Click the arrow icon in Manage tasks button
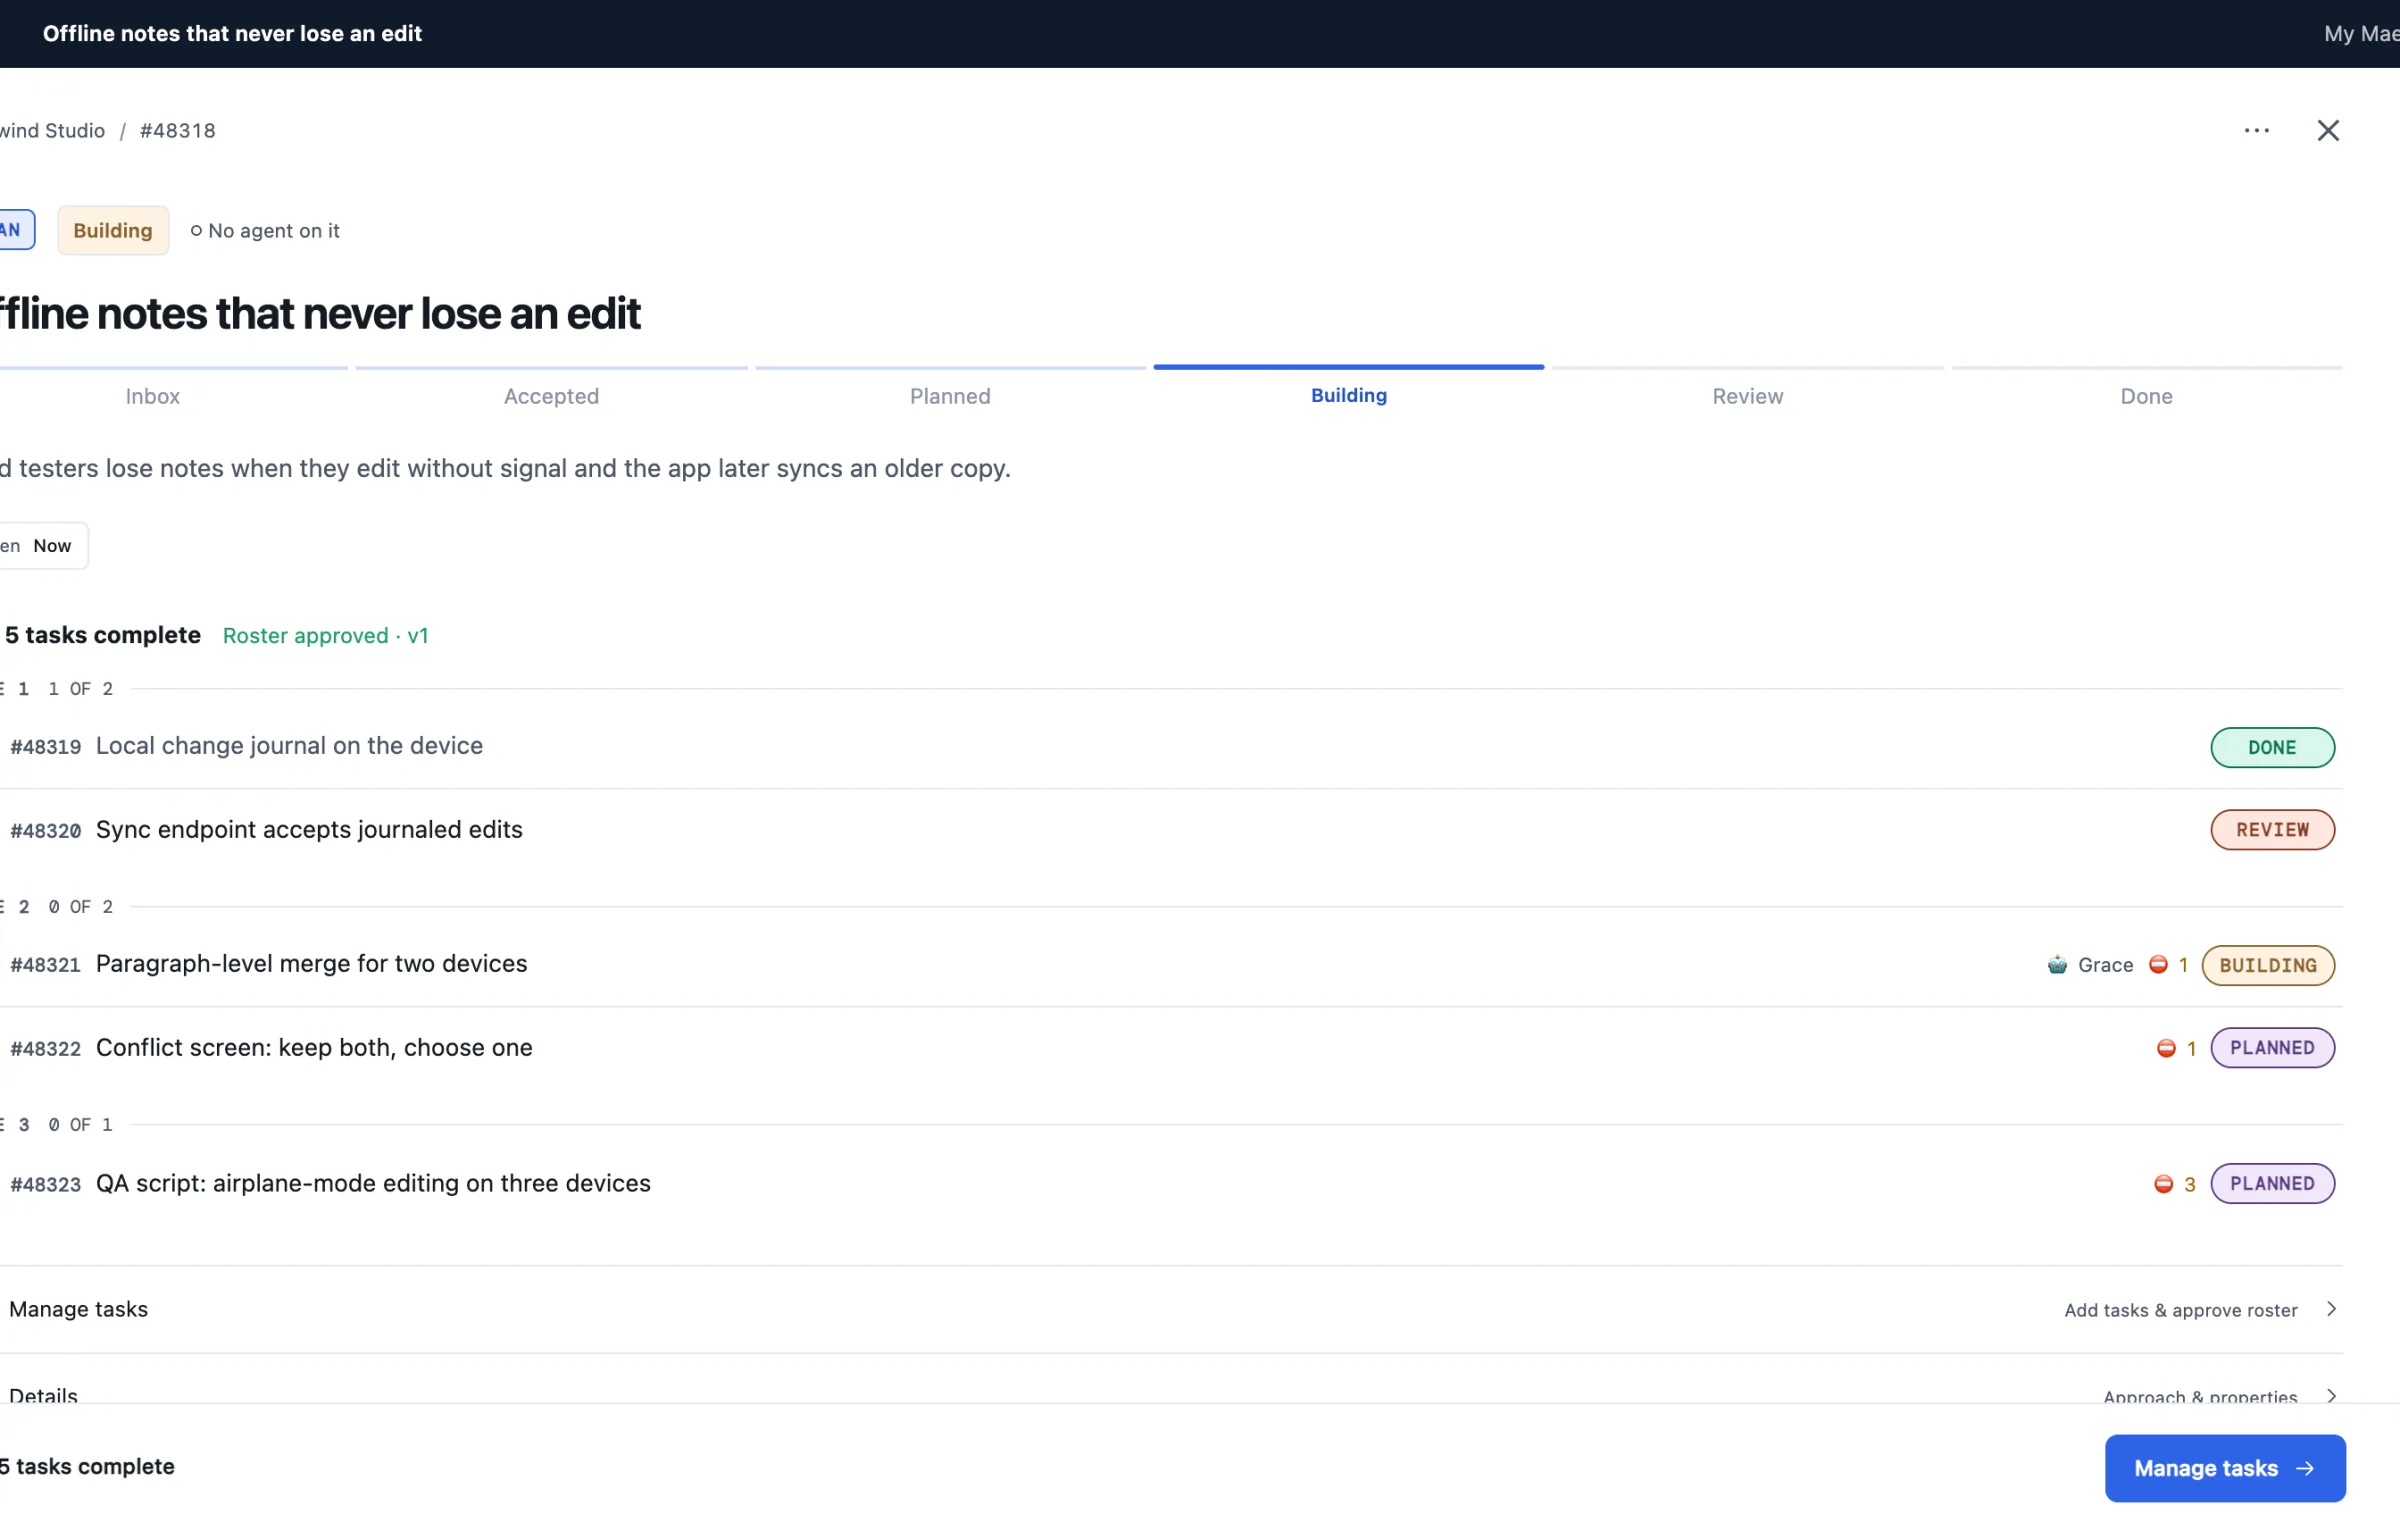Screen dimensions: 2400x1531 click(x=2306, y=1468)
